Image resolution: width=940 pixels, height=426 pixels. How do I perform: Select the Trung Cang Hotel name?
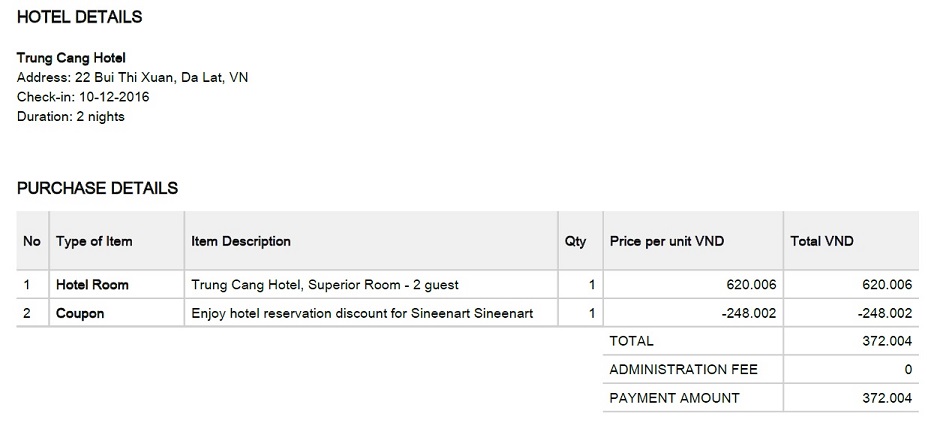[x=71, y=58]
